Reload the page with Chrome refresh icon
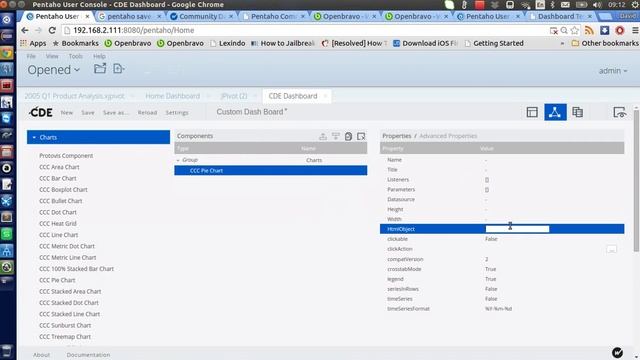Screen dimensions: 640x360 [x=52, y=30]
